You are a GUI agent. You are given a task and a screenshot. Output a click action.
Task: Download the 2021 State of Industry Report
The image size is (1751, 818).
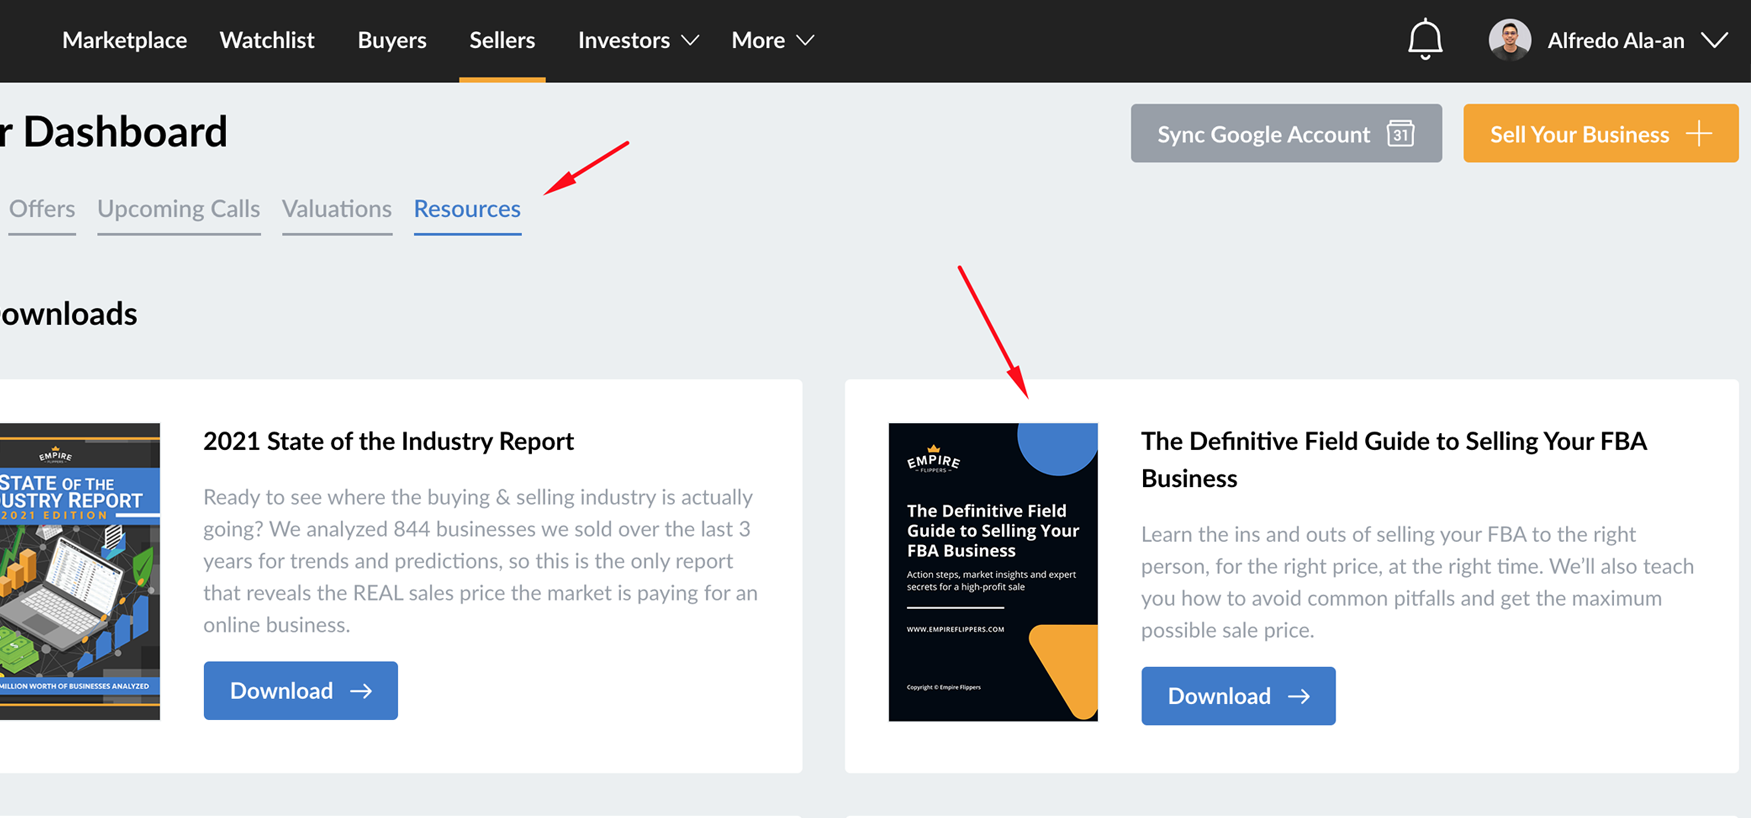(x=301, y=691)
